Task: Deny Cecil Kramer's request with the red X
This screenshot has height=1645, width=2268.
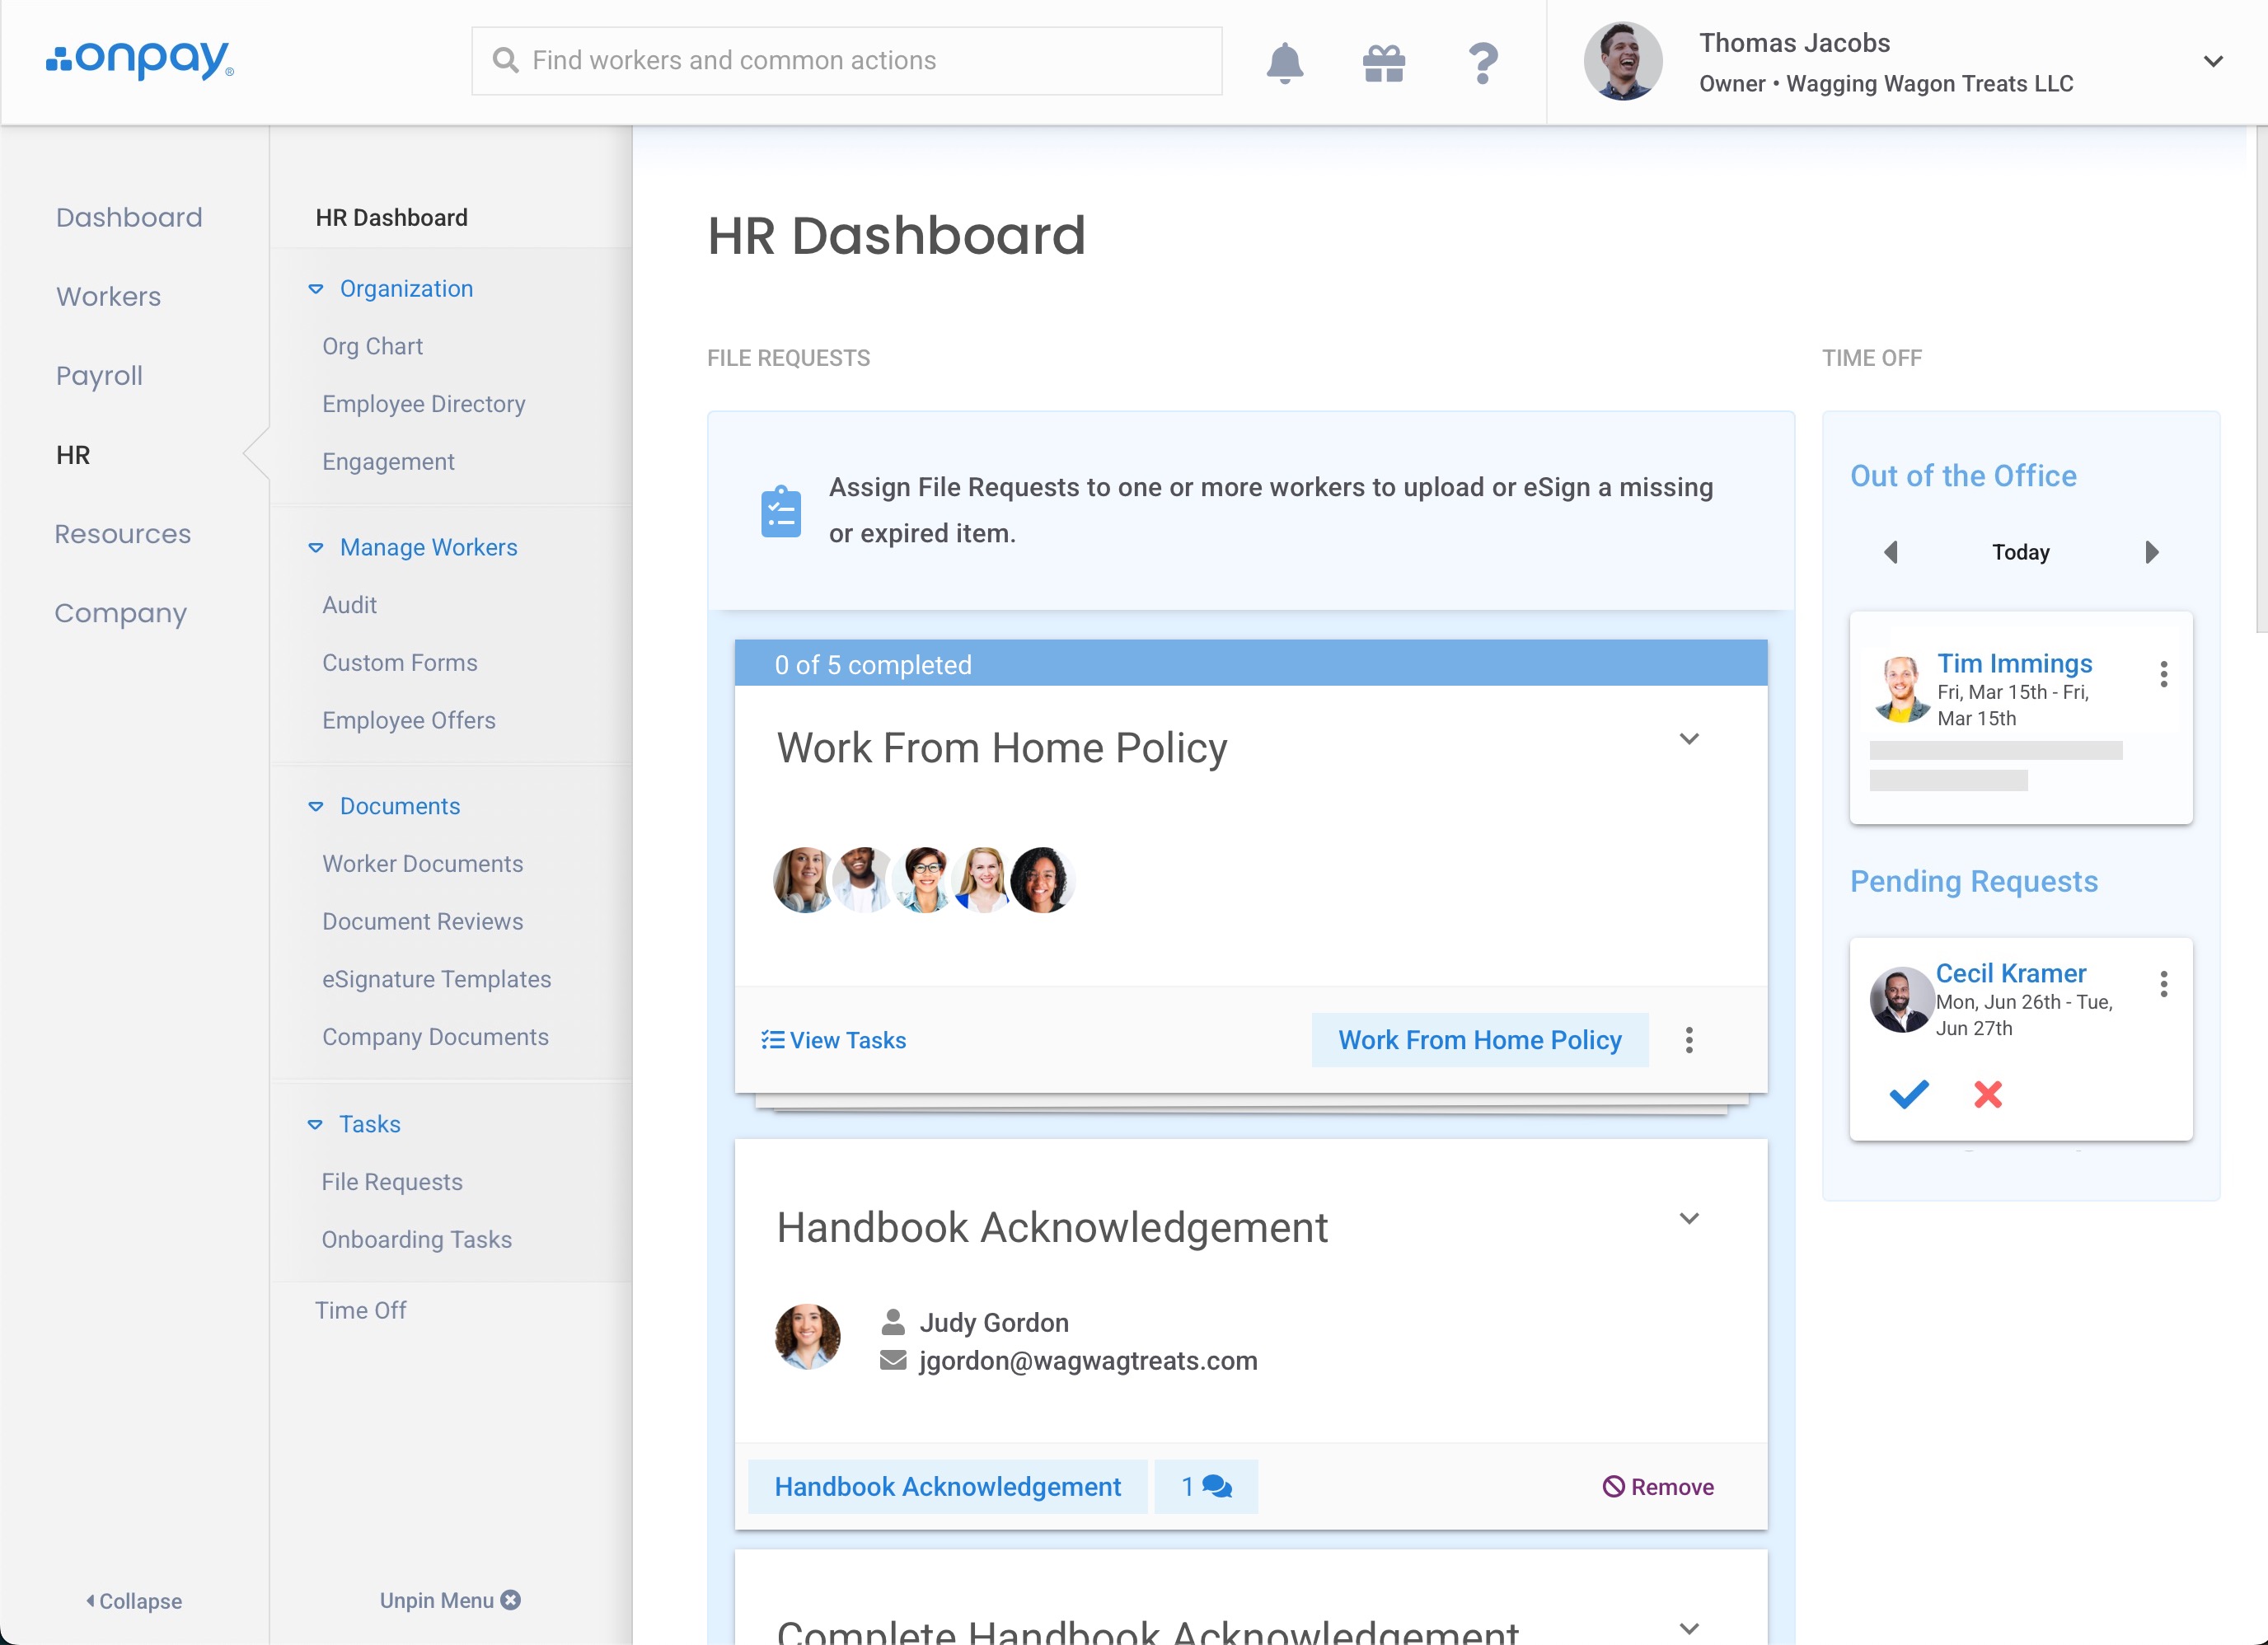Action: [1987, 1094]
